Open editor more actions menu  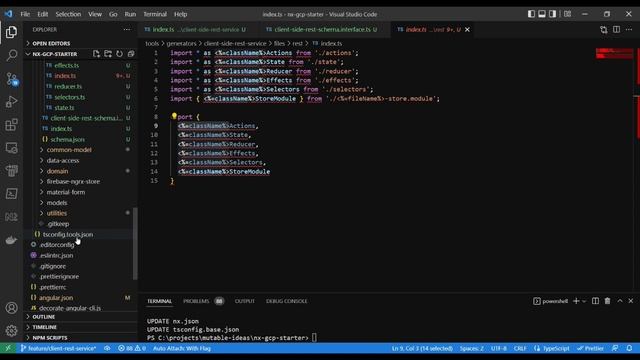[629, 29]
